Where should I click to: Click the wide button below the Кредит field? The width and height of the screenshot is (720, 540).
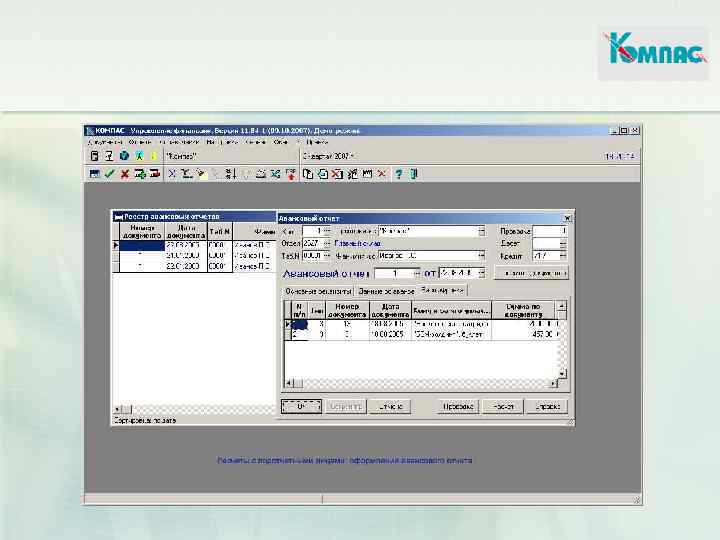(x=531, y=273)
